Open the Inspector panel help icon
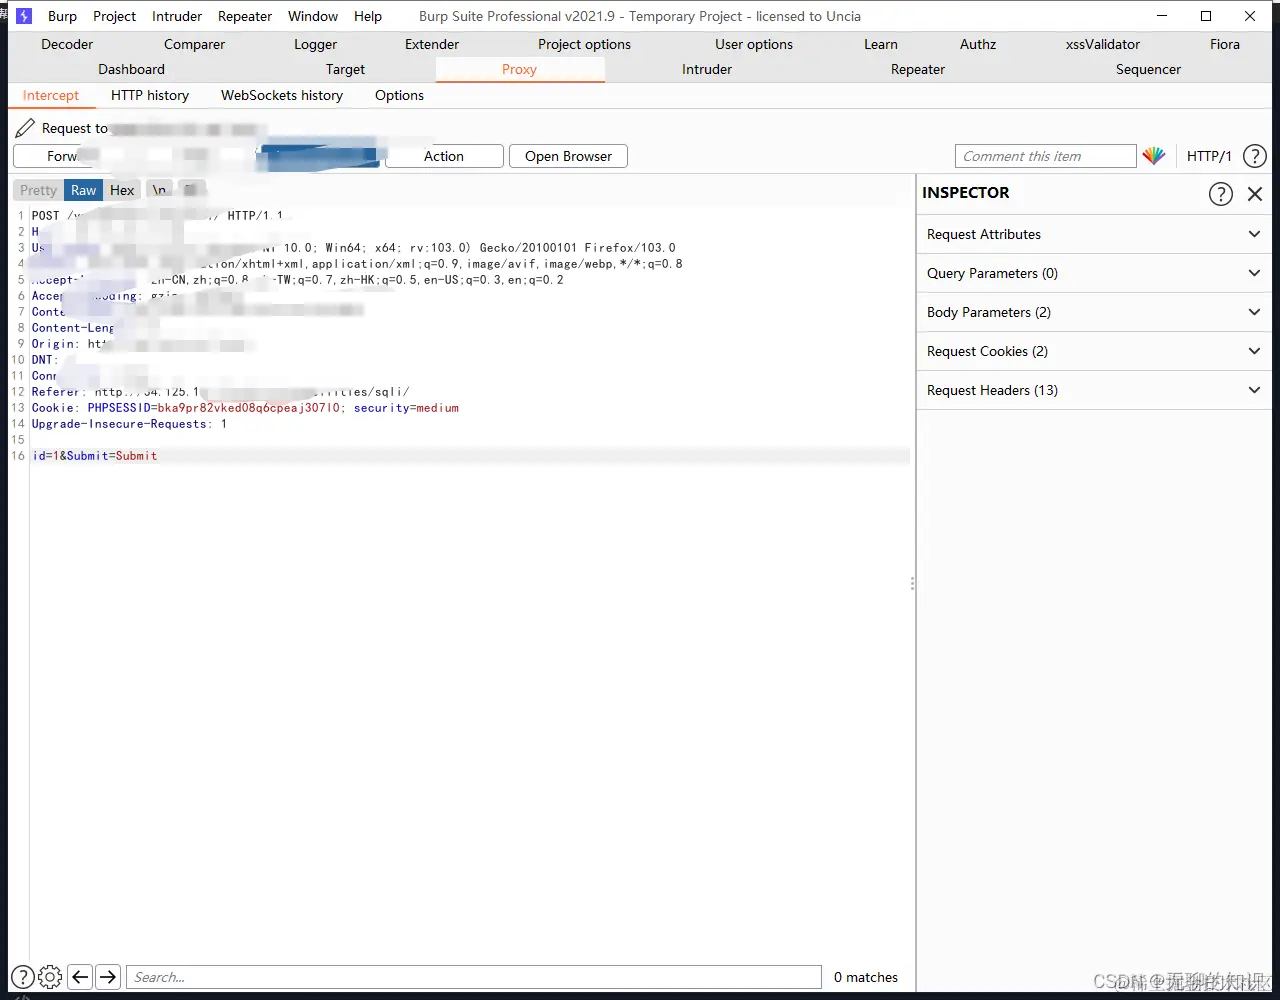Screen dimensions: 1280x1000 click(1221, 194)
